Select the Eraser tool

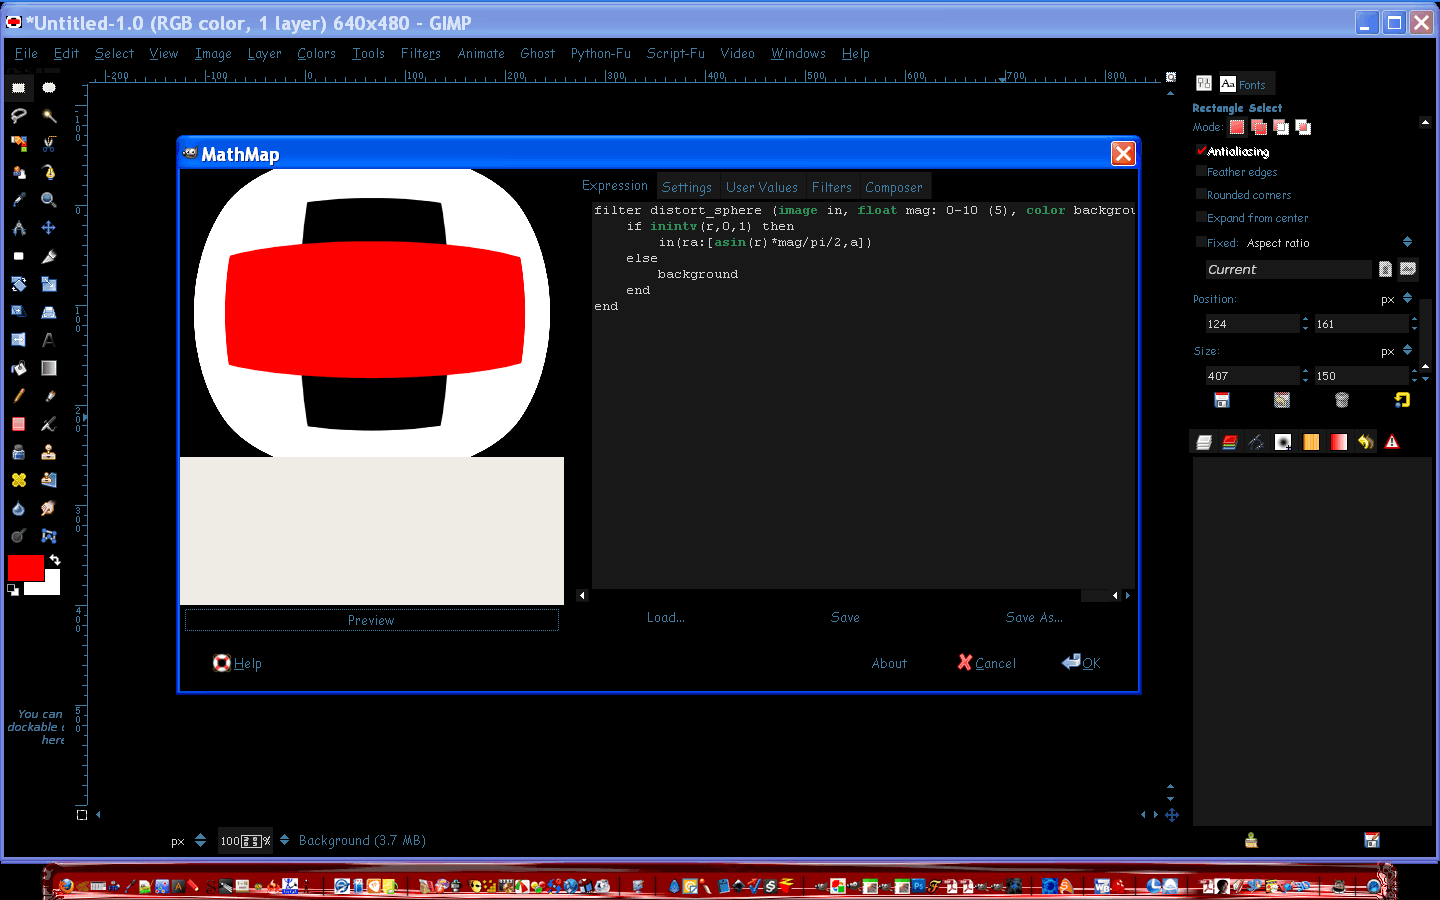coord(18,424)
